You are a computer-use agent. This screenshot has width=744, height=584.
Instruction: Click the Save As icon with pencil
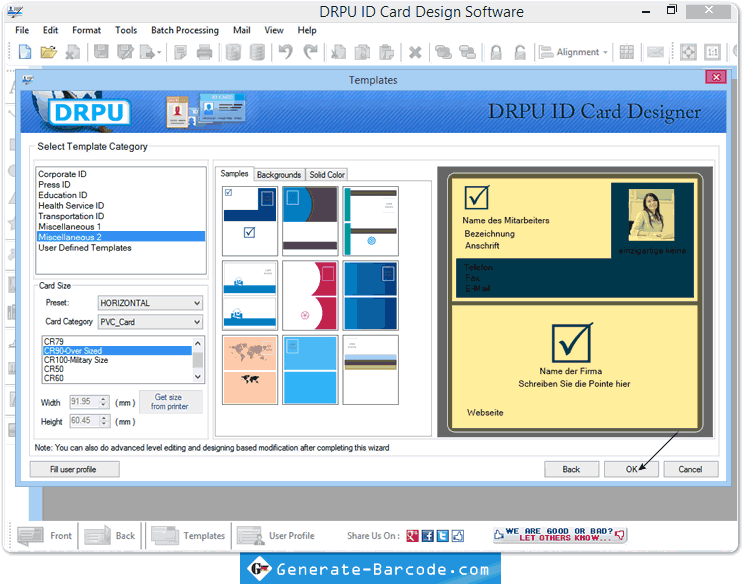click(125, 52)
